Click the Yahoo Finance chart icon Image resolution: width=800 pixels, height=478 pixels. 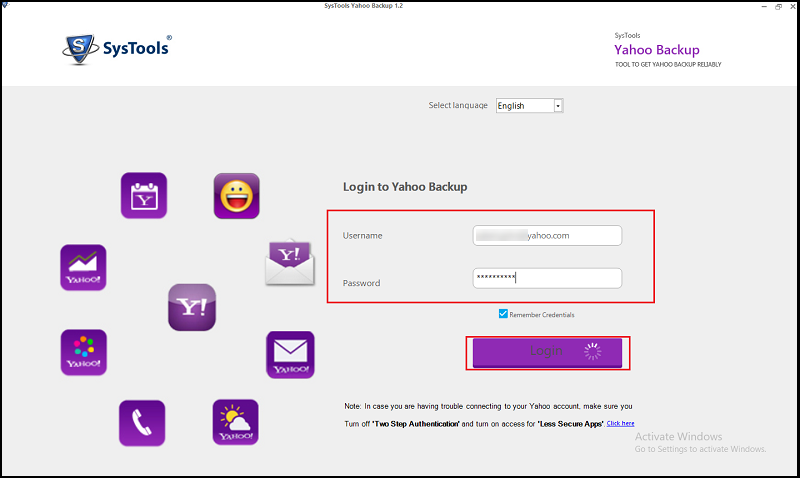click(83, 267)
